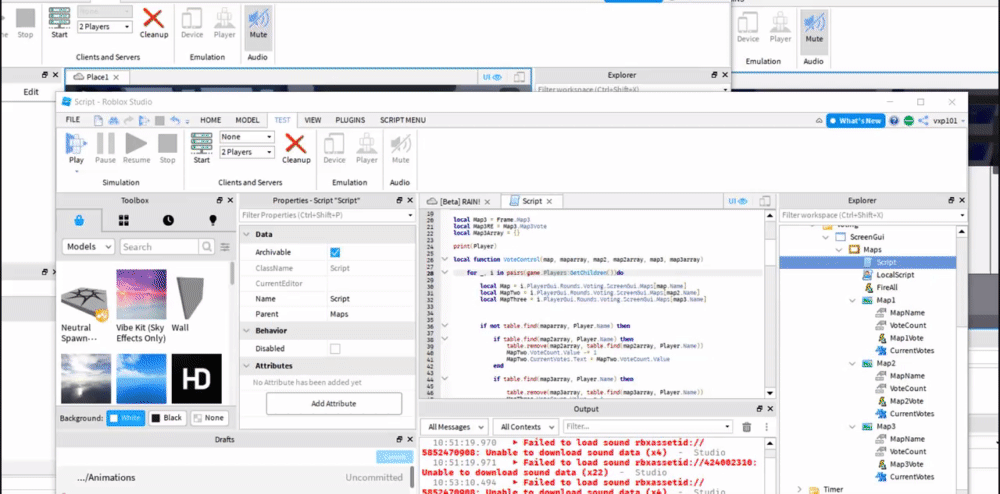Switch to the HOME ribbon tab
This screenshot has height=494, width=1000.
[210, 120]
